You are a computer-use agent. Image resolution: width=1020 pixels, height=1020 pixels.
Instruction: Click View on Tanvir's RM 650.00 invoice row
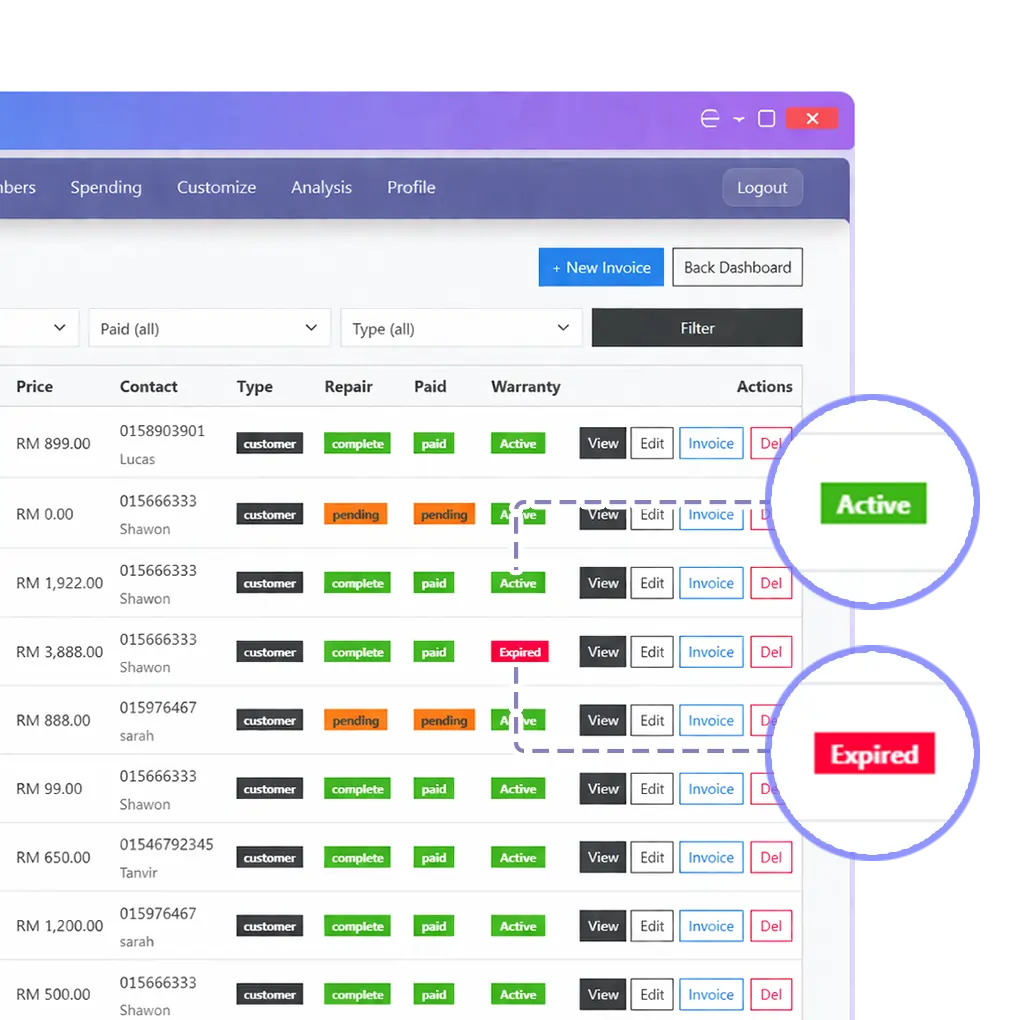pyautogui.click(x=602, y=857)
